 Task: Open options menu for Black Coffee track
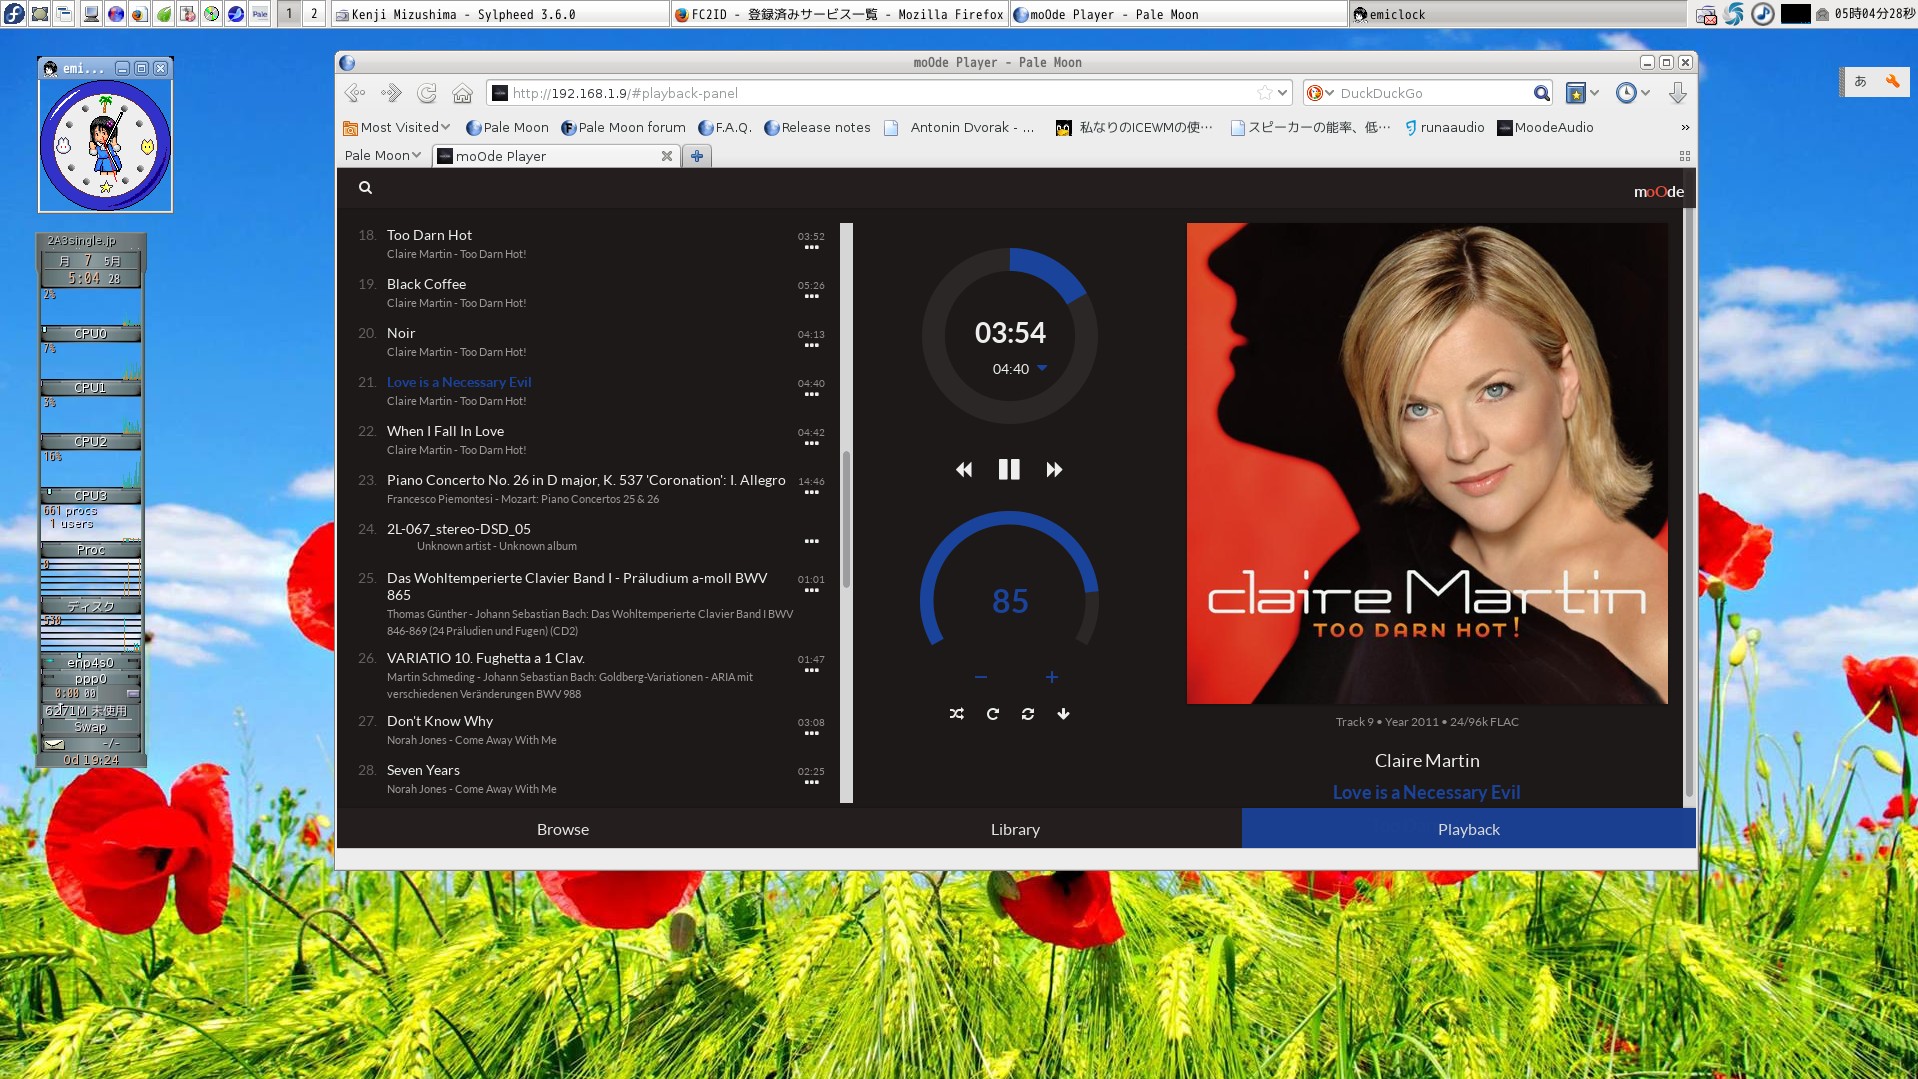811,297
